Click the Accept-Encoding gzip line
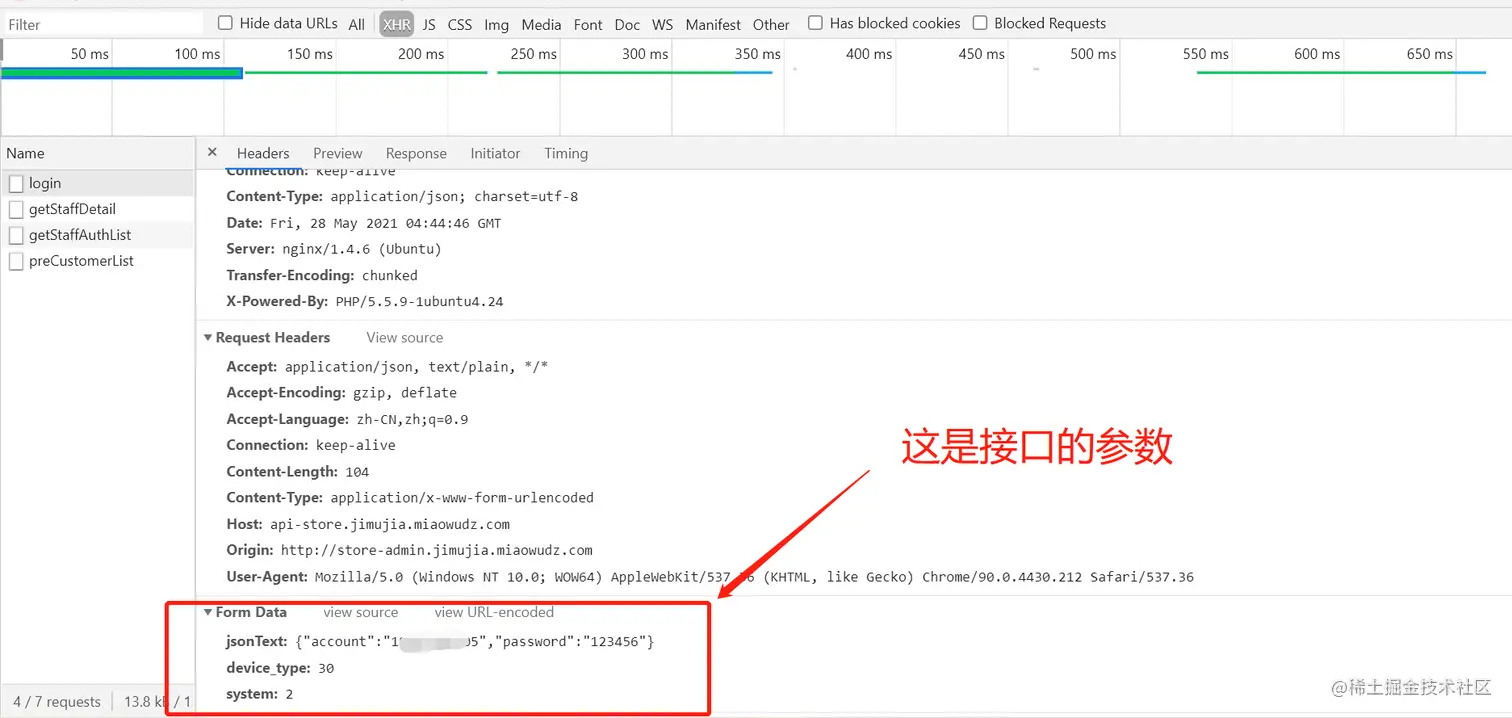Screen dimensions: 1512x718 pos(341,393)
